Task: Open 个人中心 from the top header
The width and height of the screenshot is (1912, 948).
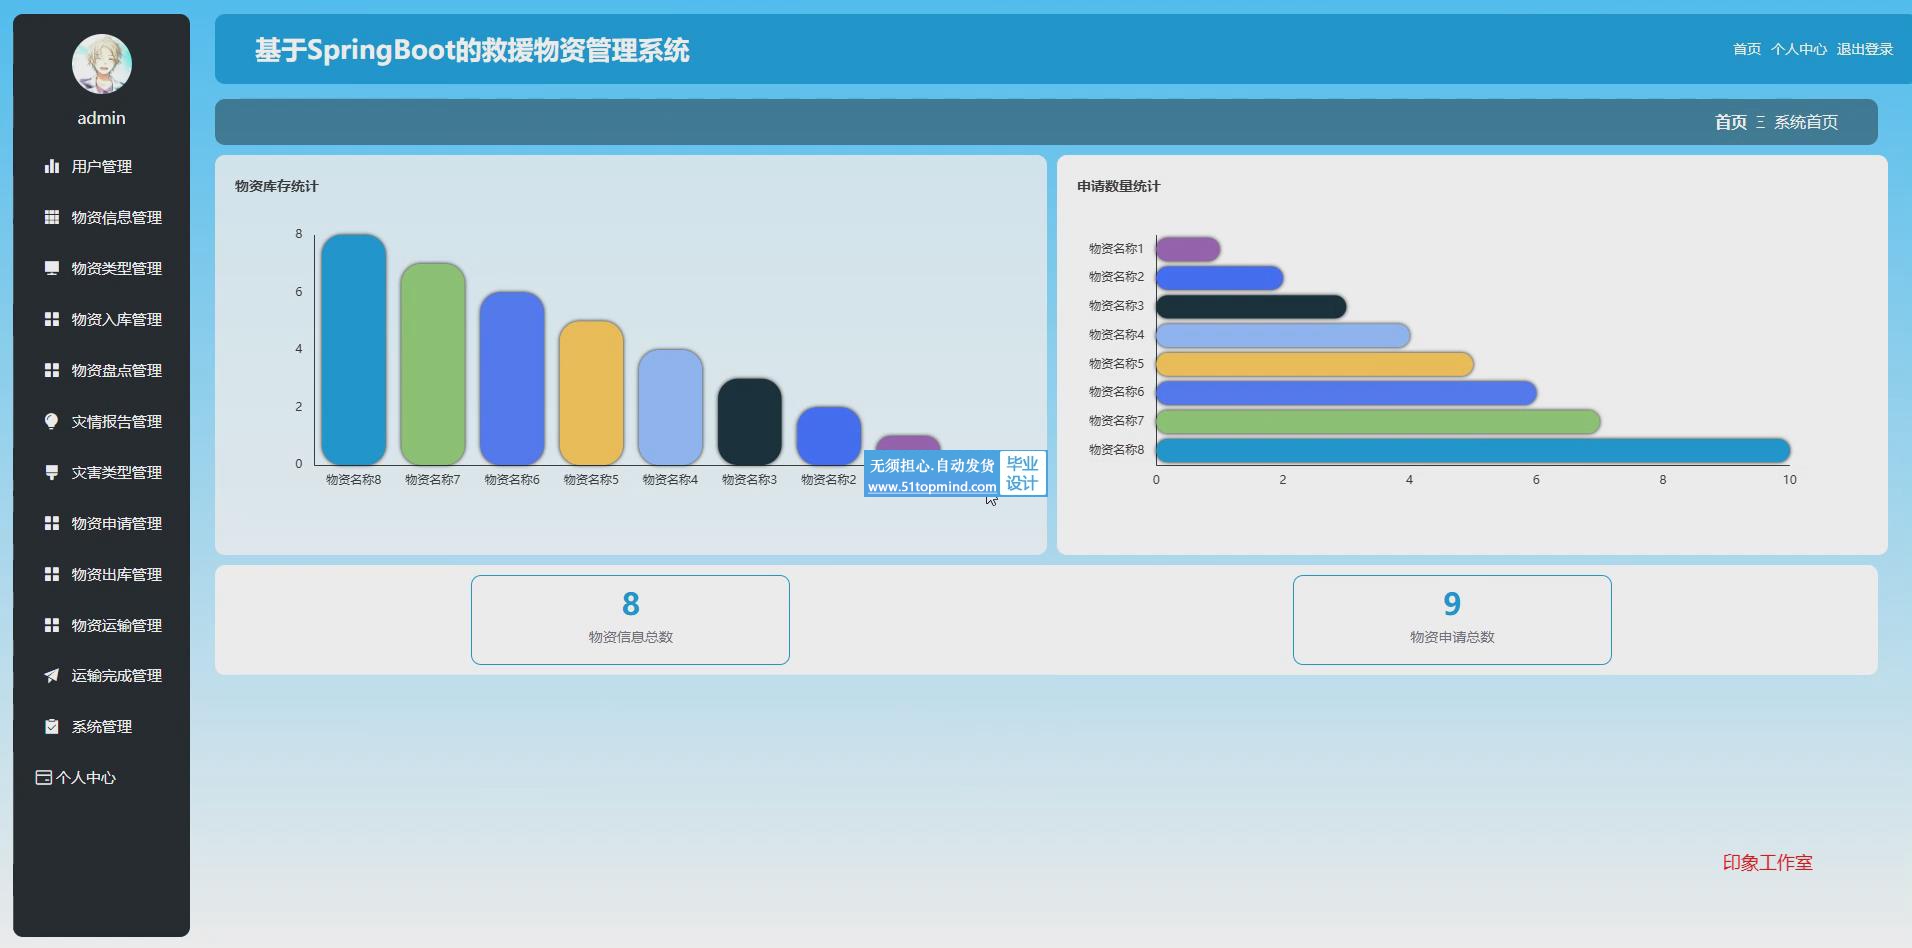Action: click(x=1798, y=49)
